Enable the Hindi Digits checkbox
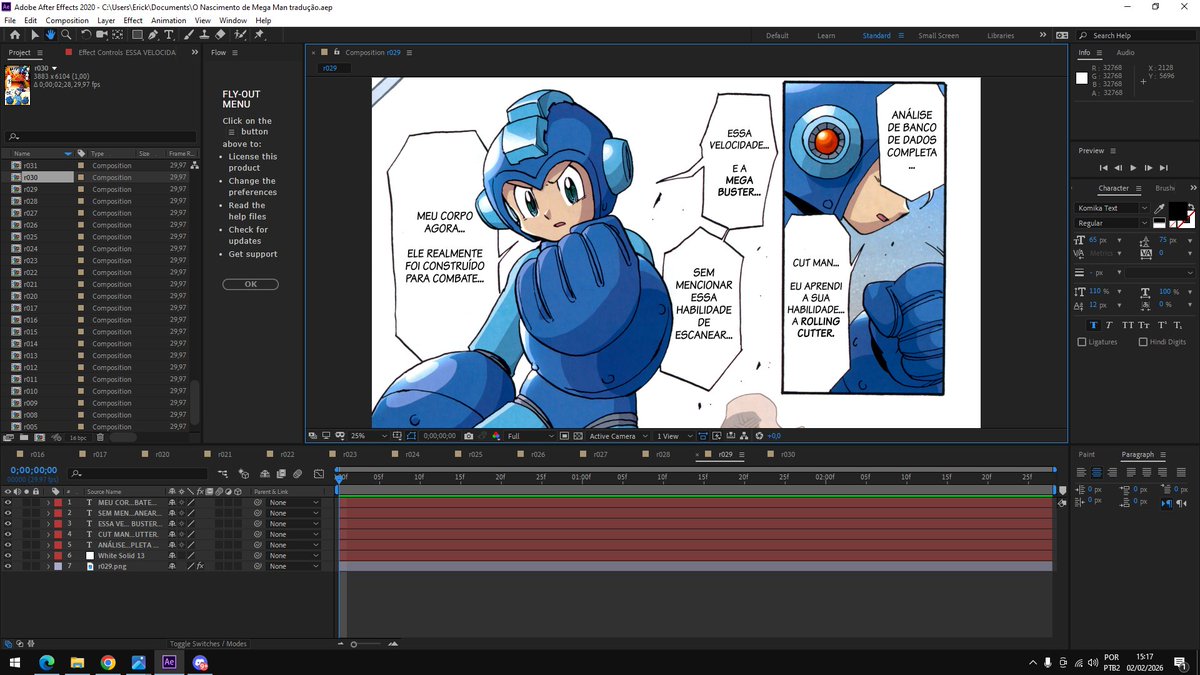 click(1143, 342)
